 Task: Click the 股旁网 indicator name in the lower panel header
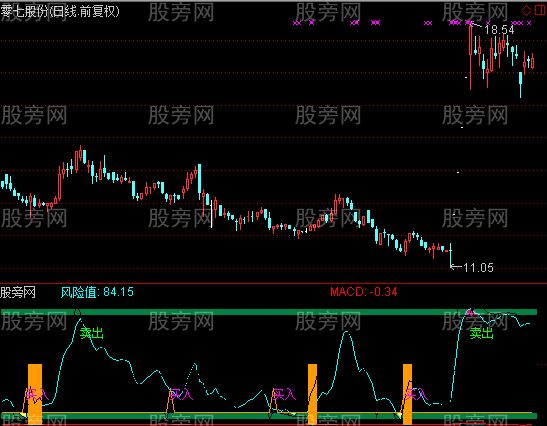pos(18,292)
